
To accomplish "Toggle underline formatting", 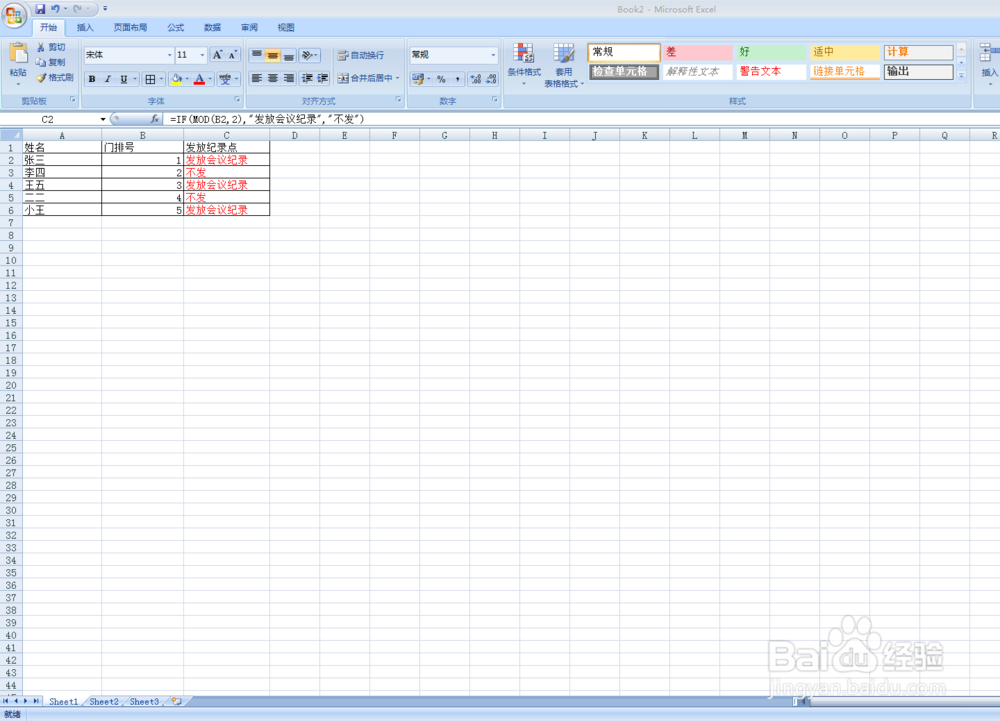I will click(x=124, y=79).
